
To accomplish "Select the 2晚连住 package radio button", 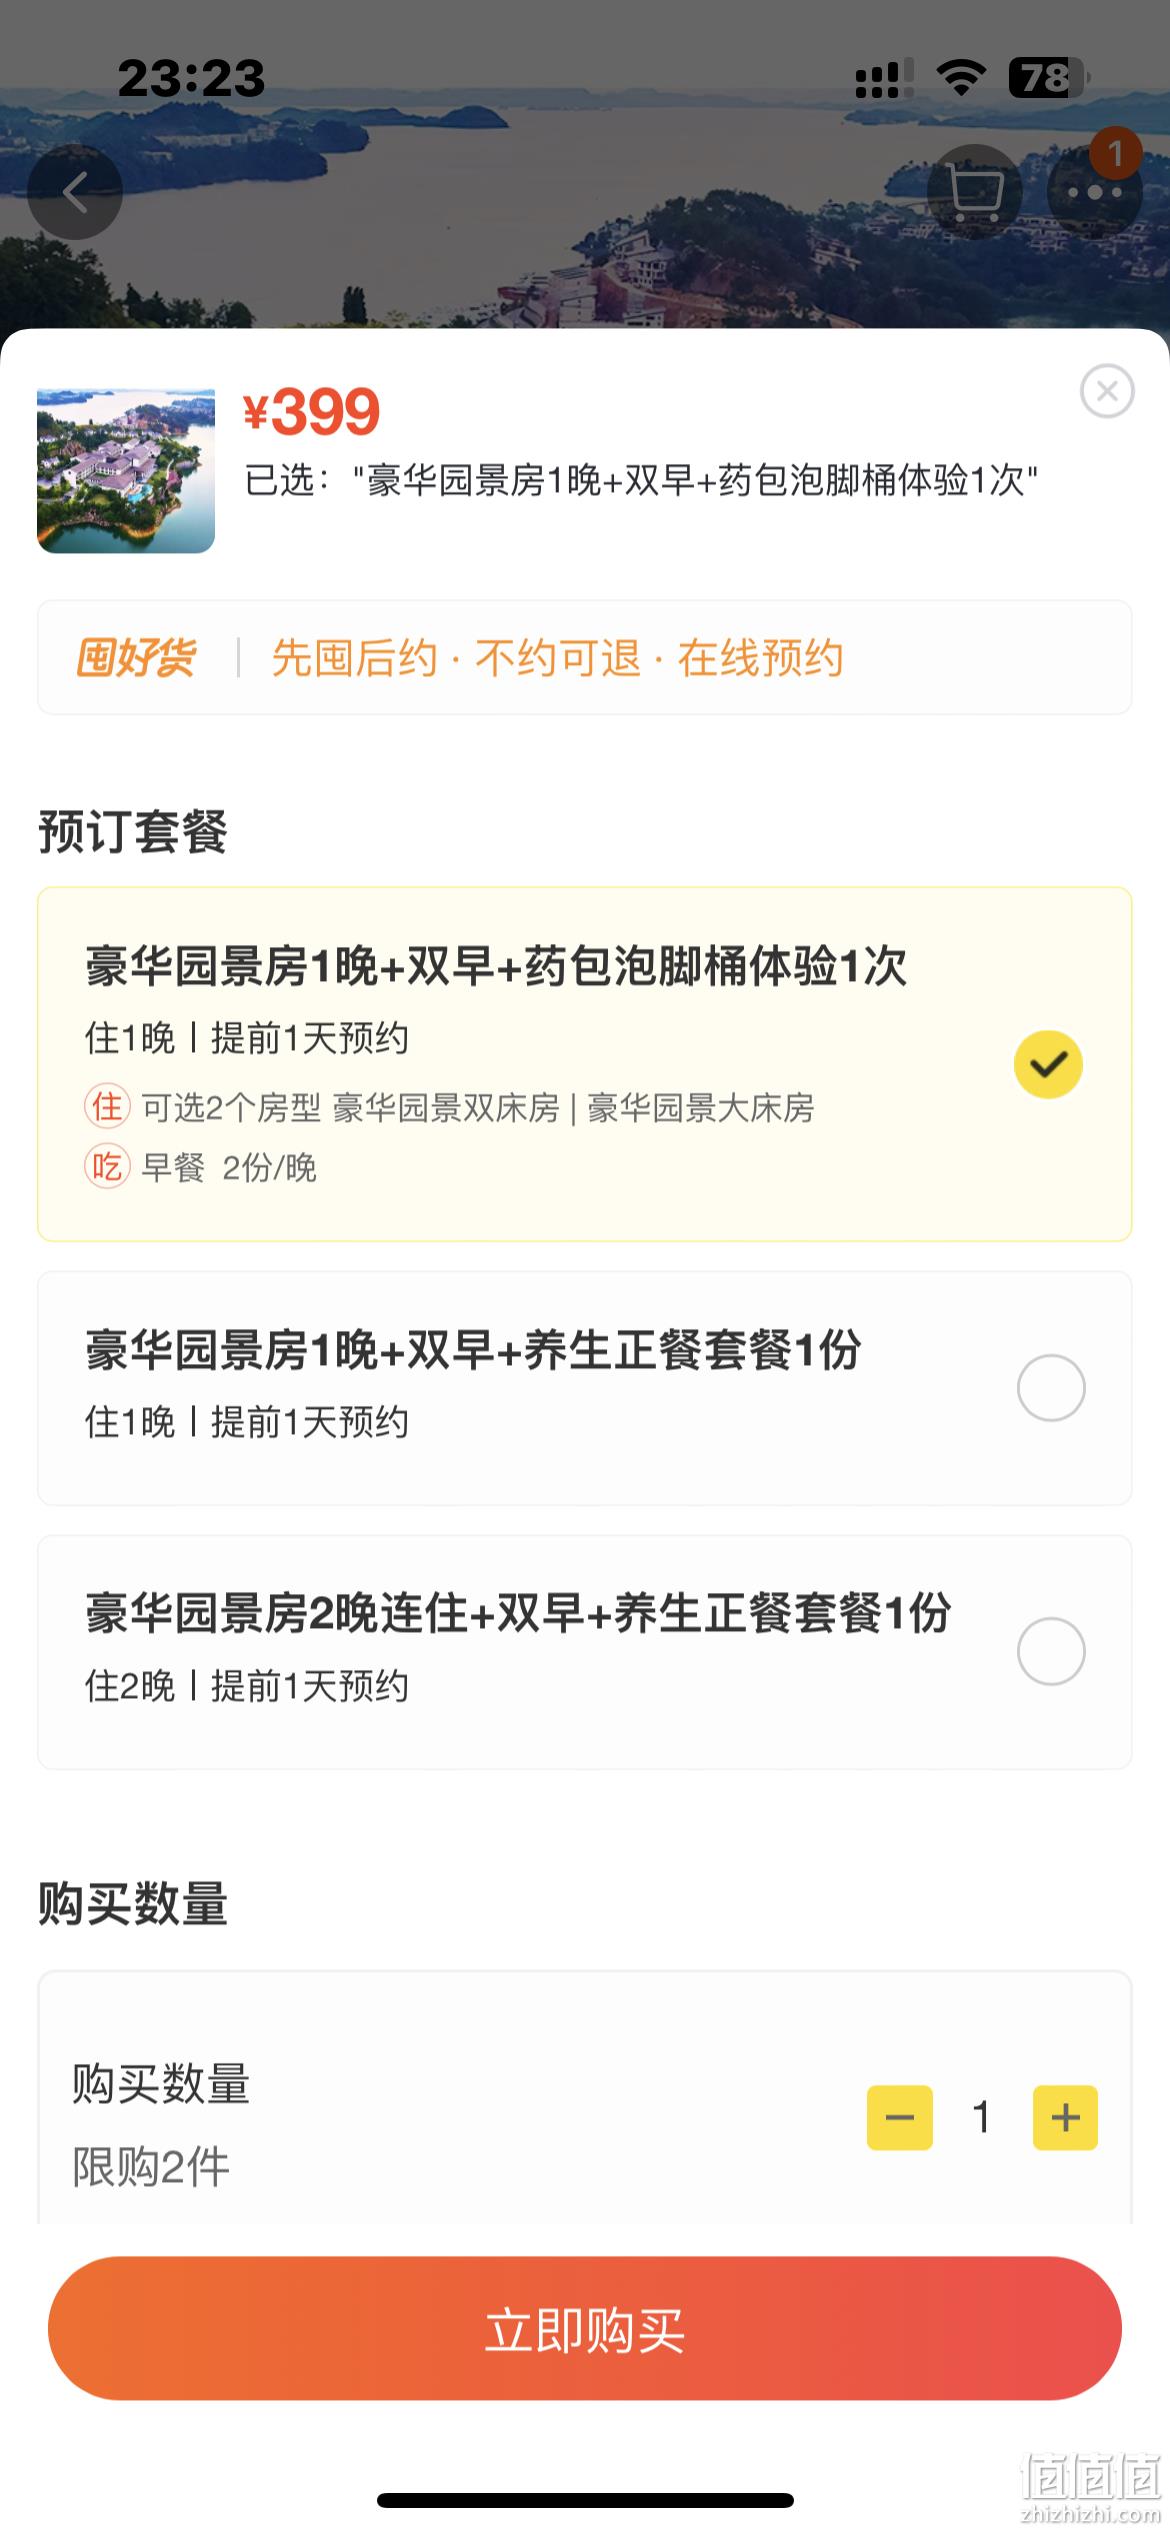I will pos(1051,1651).
